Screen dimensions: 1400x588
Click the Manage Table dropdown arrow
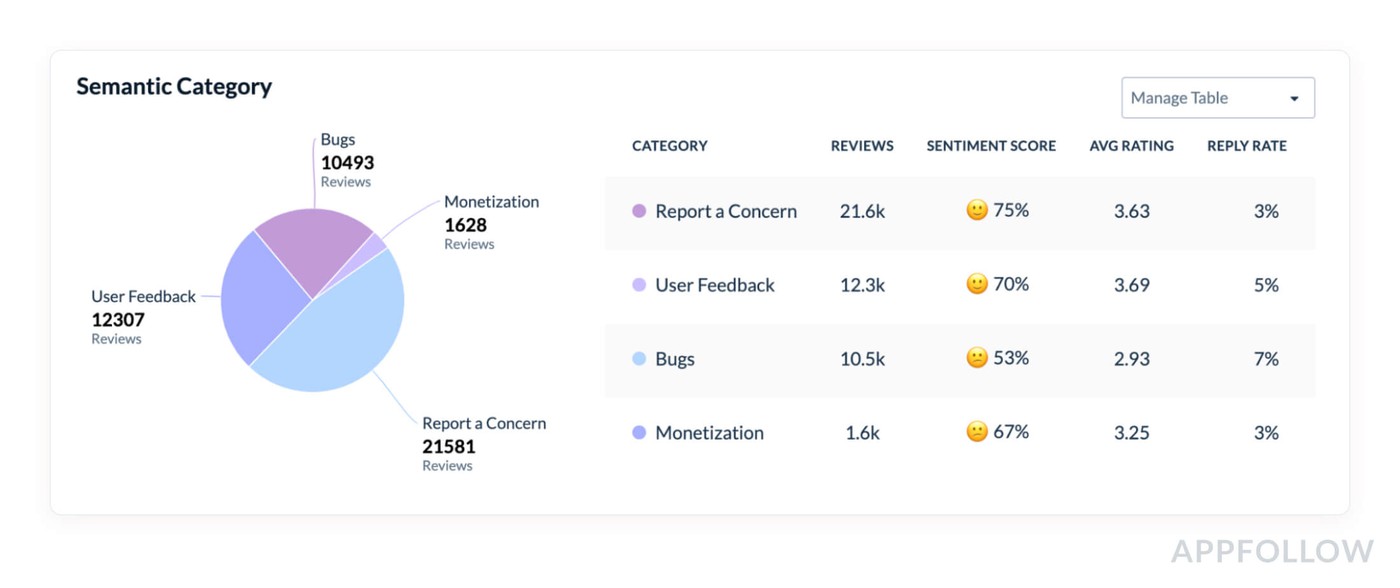[x=1294, y=99]
